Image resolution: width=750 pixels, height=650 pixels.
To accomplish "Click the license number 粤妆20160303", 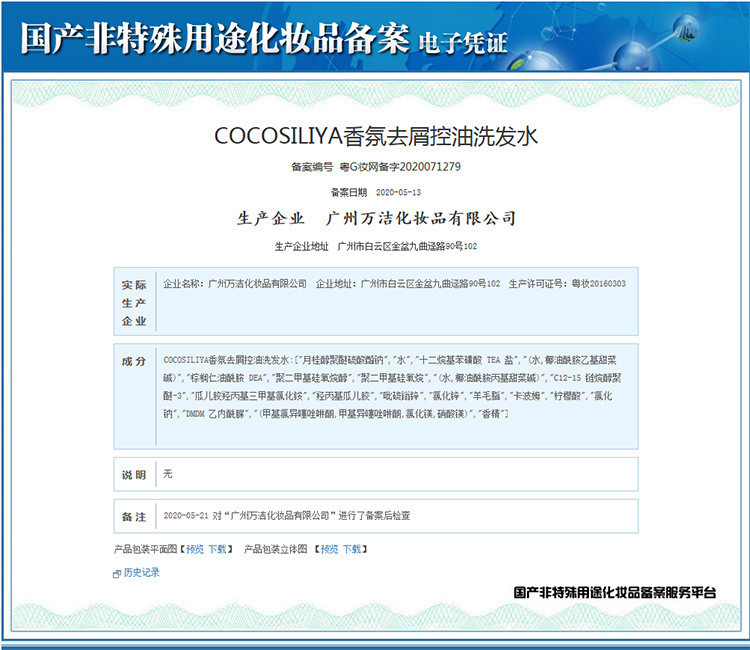I will 599,284.
